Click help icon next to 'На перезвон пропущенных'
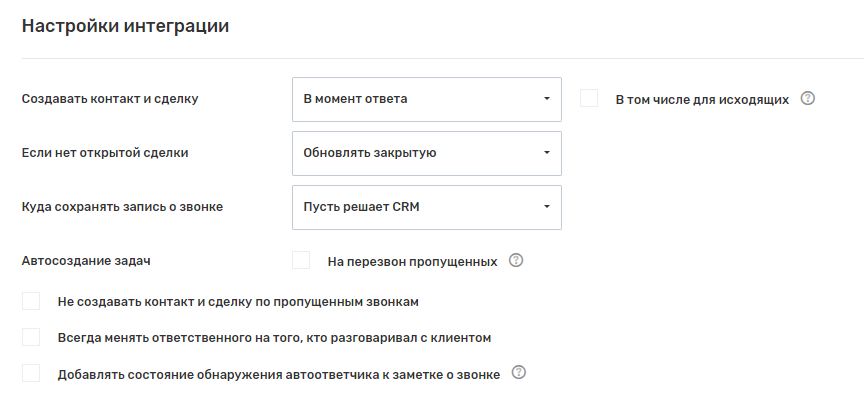 [516, 261]
